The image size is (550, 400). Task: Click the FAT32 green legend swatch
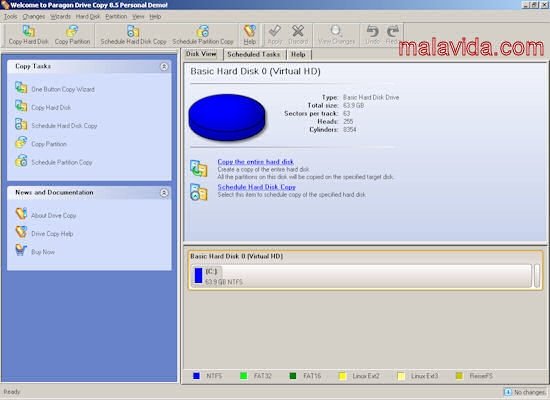point(243,376)
